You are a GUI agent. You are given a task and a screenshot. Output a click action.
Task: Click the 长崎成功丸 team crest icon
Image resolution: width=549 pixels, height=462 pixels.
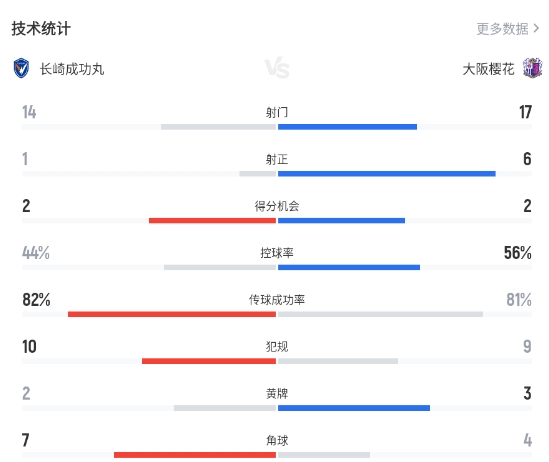point(21,68)
